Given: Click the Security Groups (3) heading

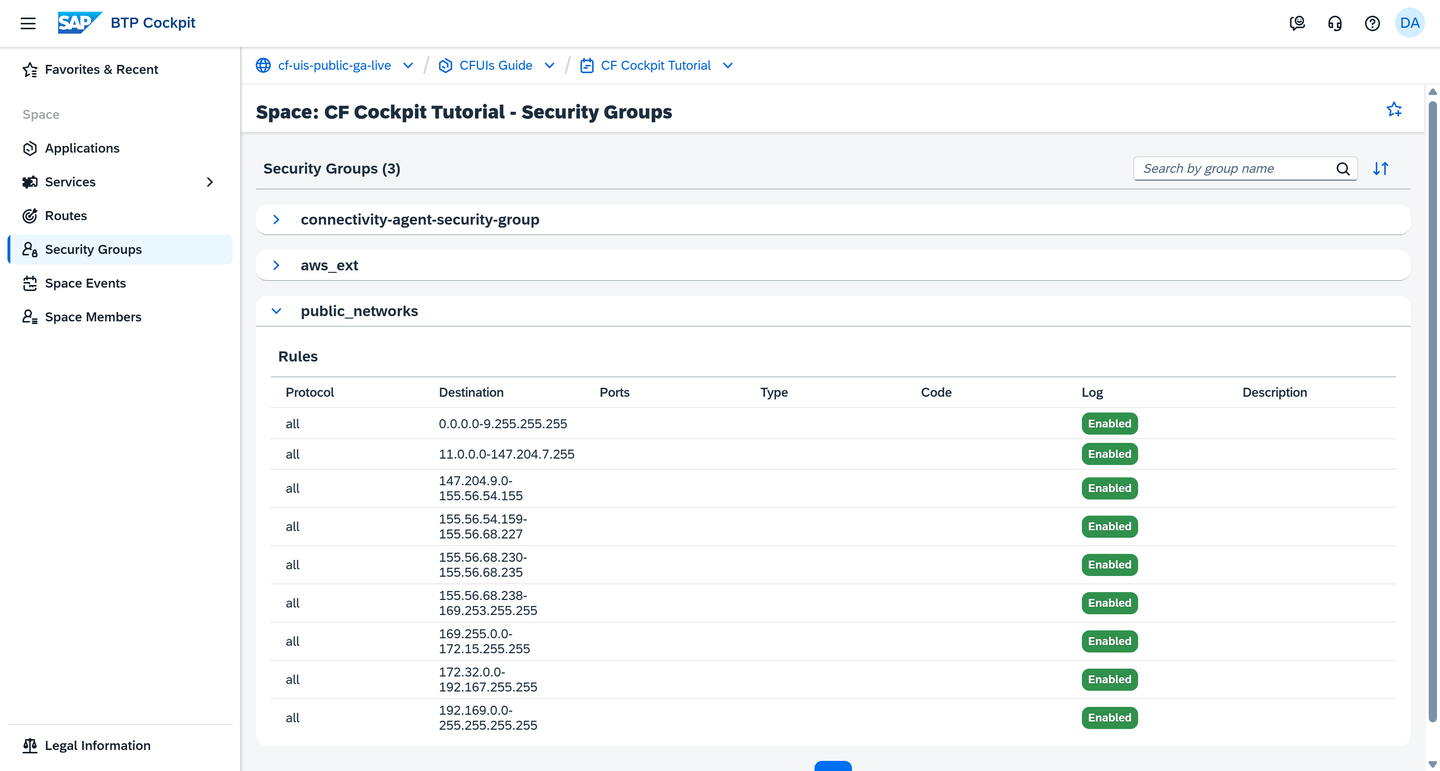Looking at the screenshot, I should (x=332, y=169).
